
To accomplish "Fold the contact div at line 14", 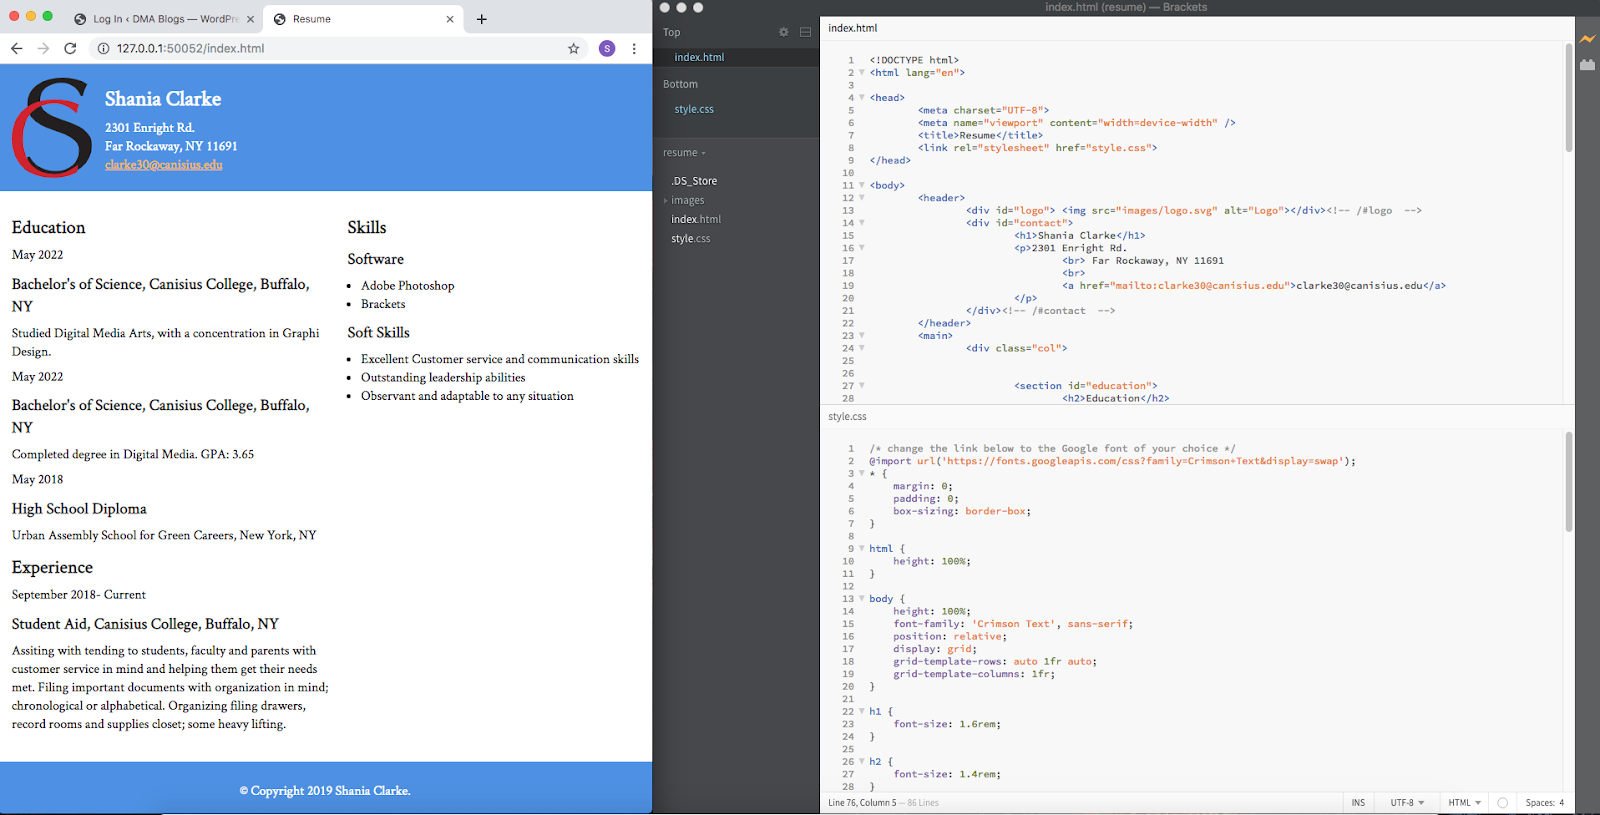I will coord(862,223).
